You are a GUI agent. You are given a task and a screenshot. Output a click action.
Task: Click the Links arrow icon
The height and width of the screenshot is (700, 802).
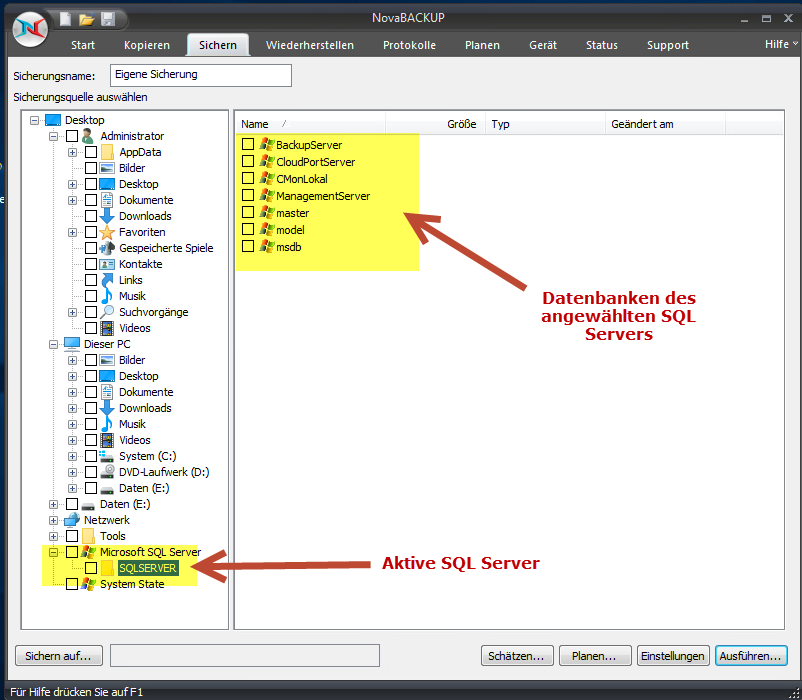click(107, 280)
